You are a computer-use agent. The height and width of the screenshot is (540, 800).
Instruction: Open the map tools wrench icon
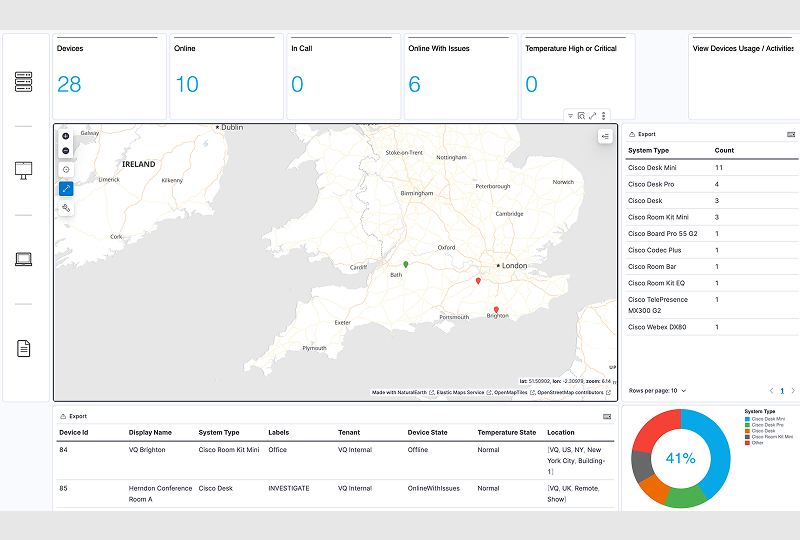pyautogui.click(x=66, y=208)
